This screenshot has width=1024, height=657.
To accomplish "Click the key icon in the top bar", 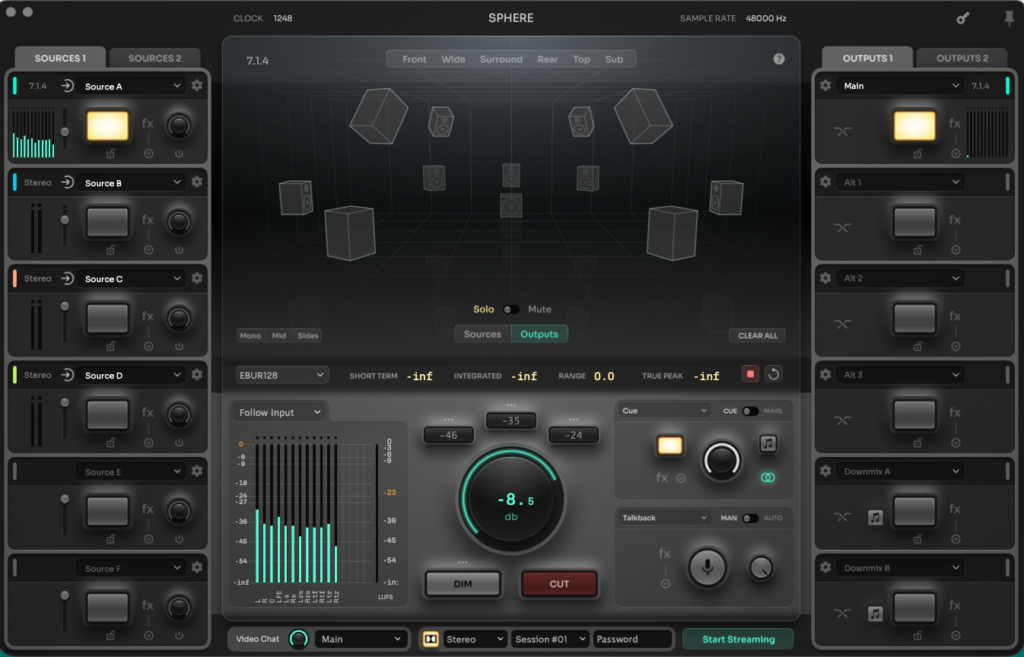I will point(963,17).
